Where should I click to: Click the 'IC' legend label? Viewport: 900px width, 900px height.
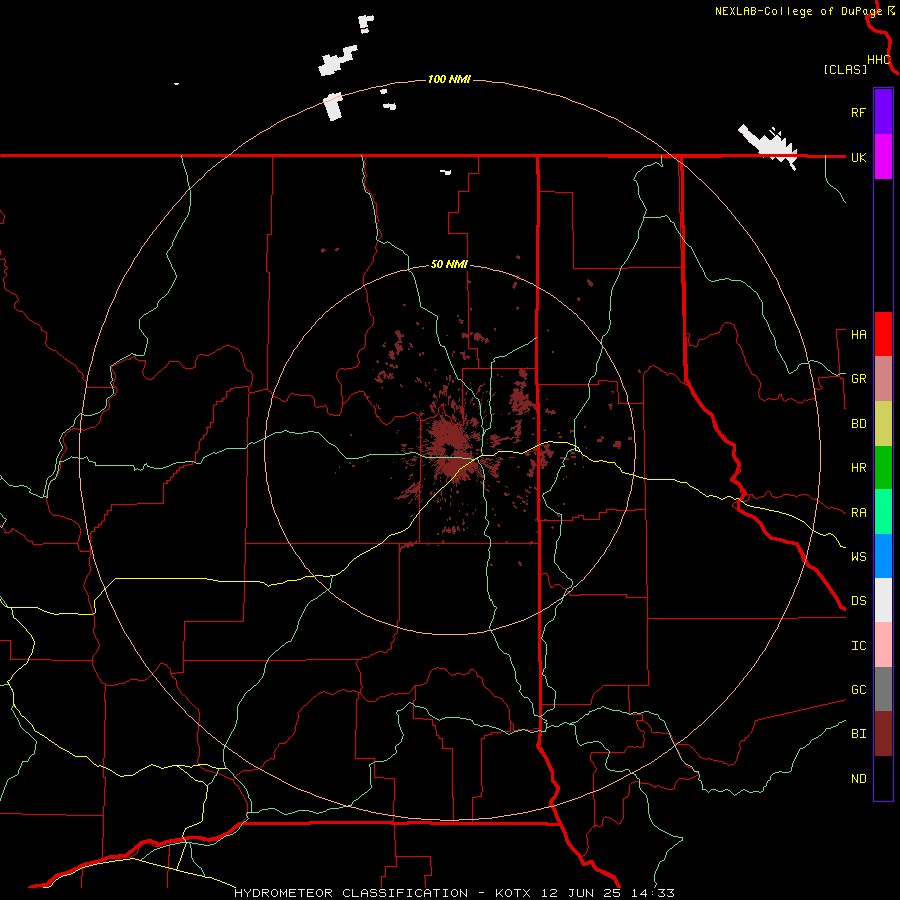858,646
